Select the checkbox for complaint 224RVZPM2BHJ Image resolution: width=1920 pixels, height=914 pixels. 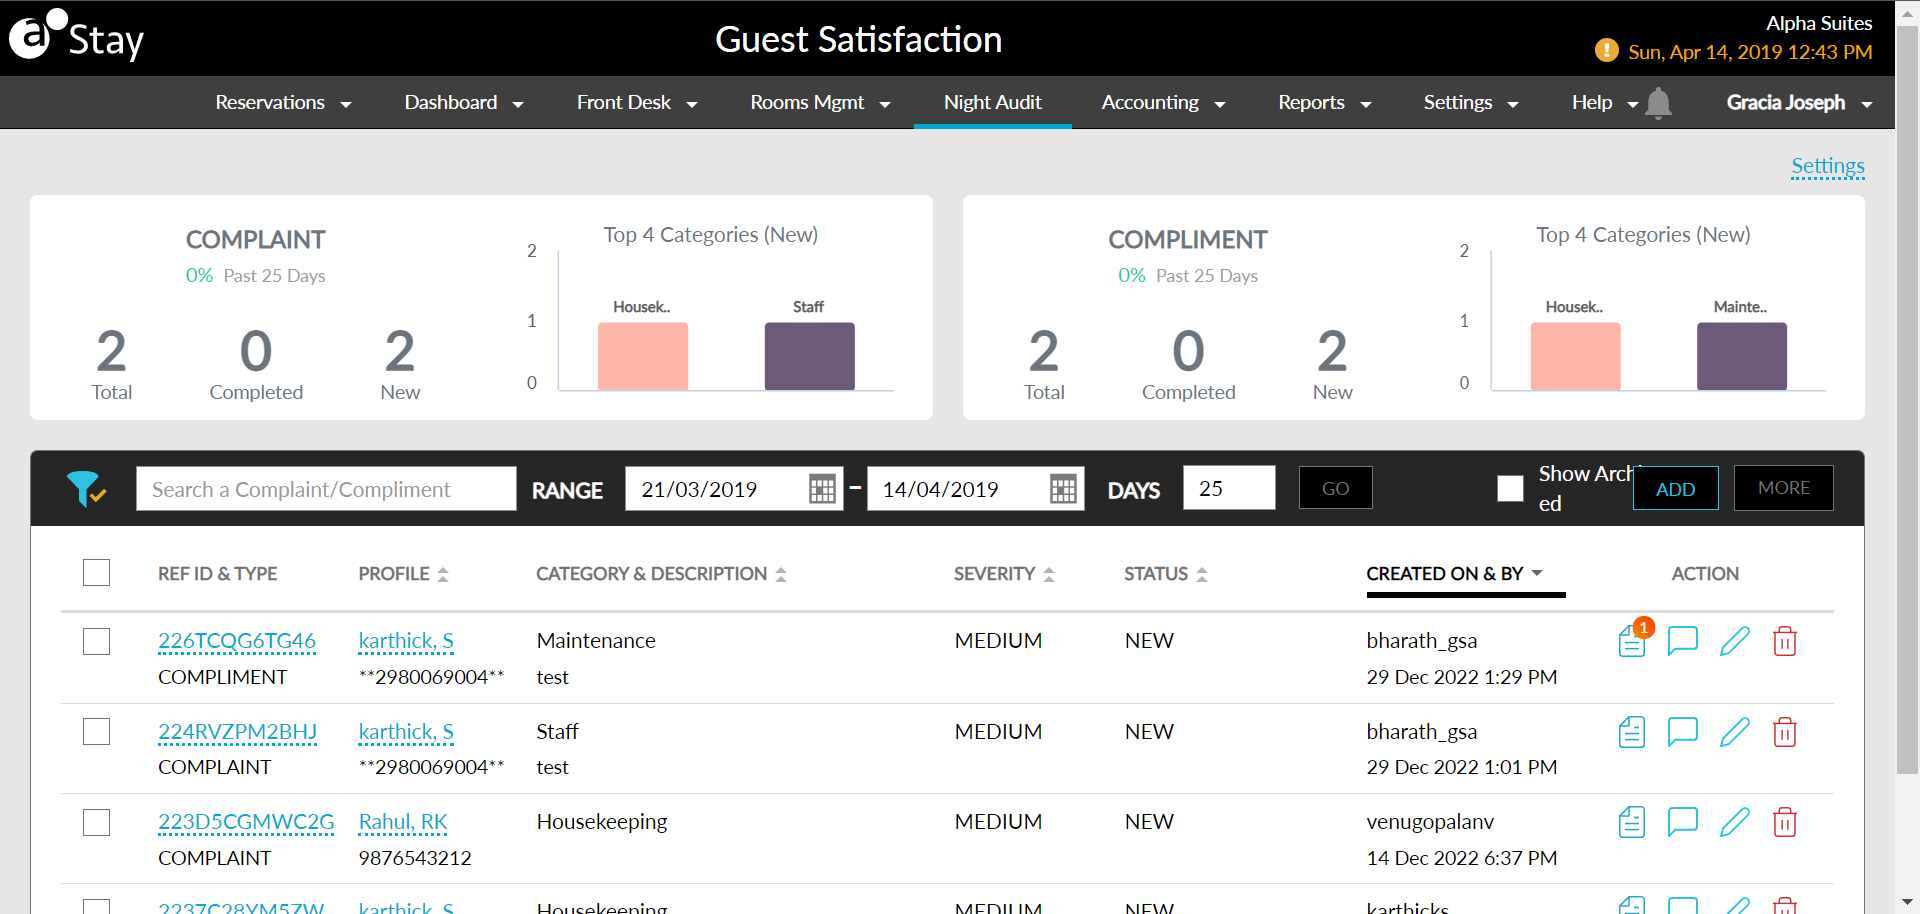[96, 731]
